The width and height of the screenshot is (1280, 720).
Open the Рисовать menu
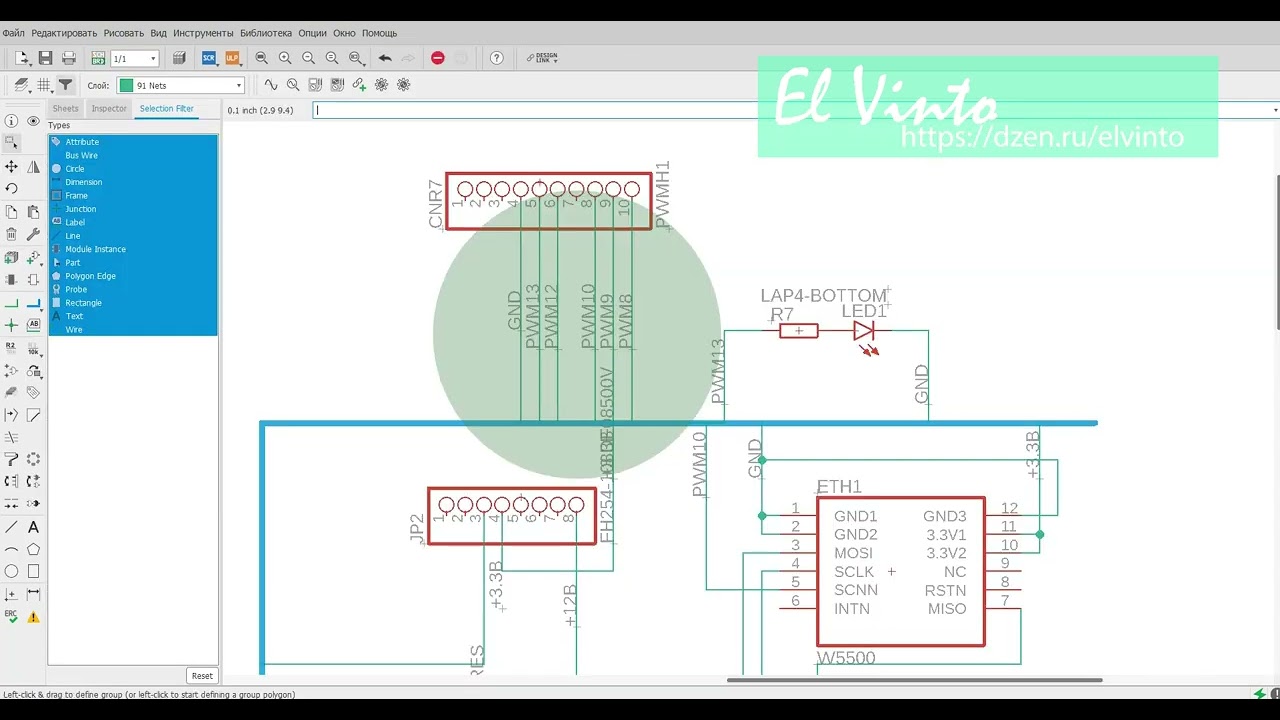[124, 33]
